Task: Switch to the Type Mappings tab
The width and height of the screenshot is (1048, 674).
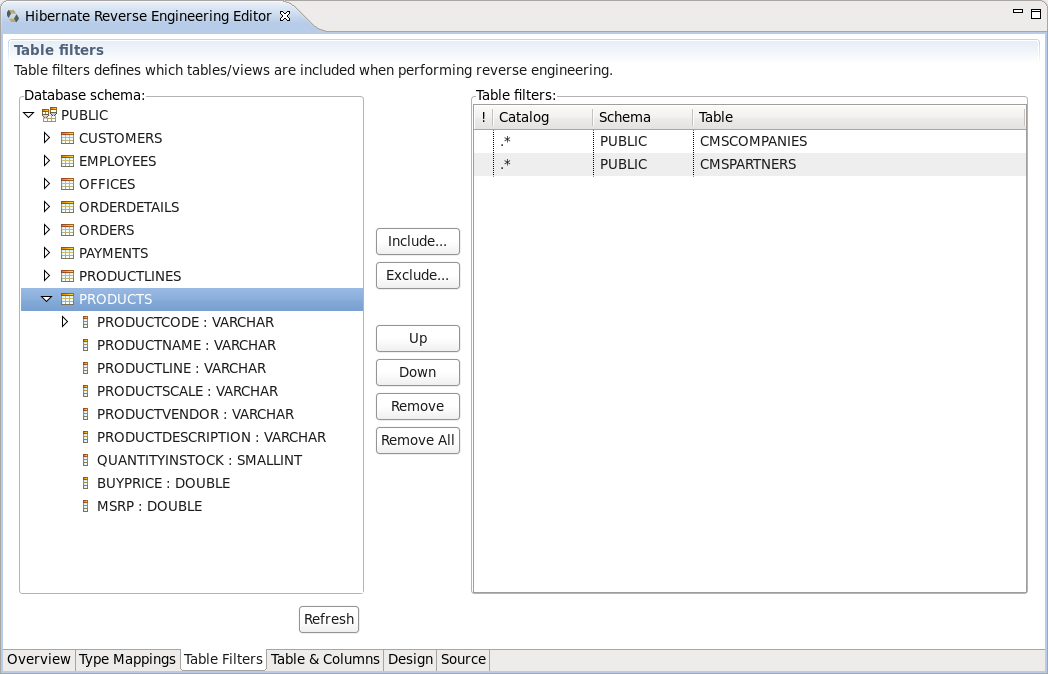Action: 127,659
